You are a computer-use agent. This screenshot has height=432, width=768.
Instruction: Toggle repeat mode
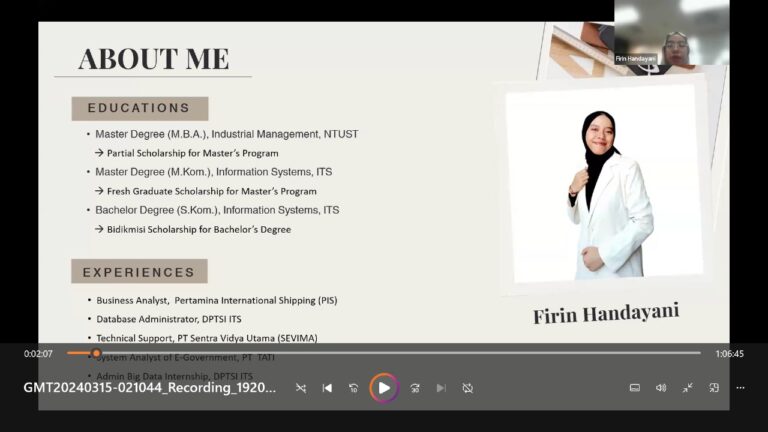coord(467,388)
